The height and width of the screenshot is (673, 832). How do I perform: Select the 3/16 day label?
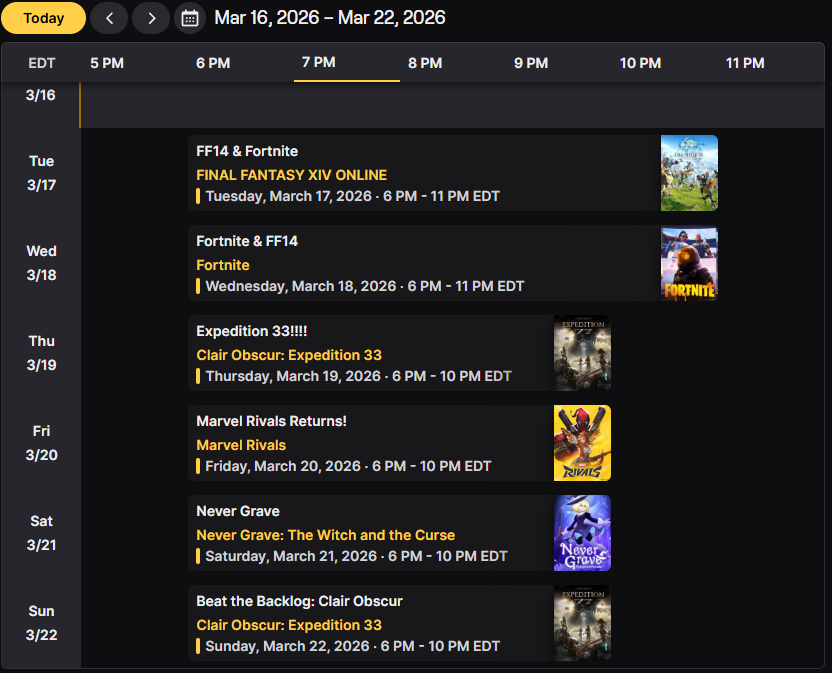click(x=41, y=96)
